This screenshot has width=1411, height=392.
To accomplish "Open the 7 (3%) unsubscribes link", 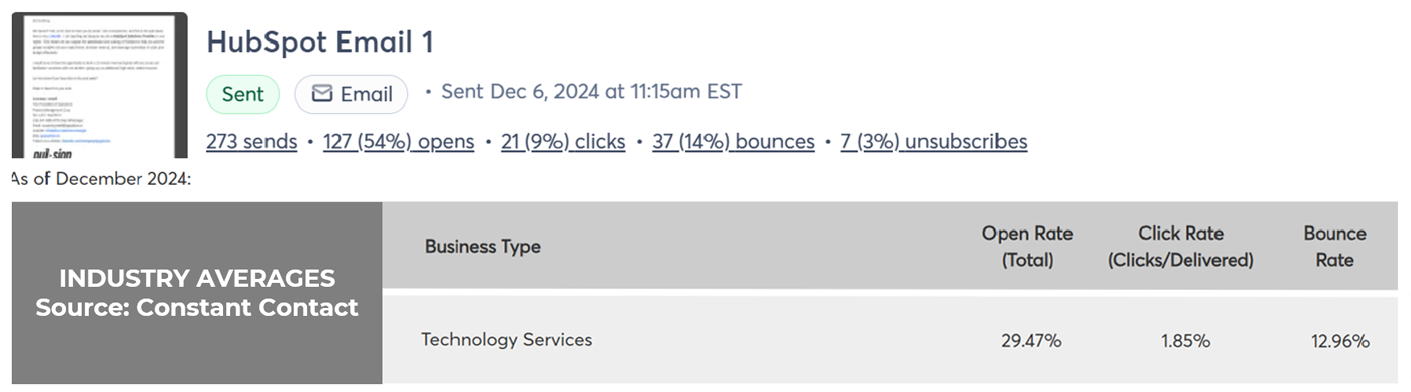I will 934,142.
